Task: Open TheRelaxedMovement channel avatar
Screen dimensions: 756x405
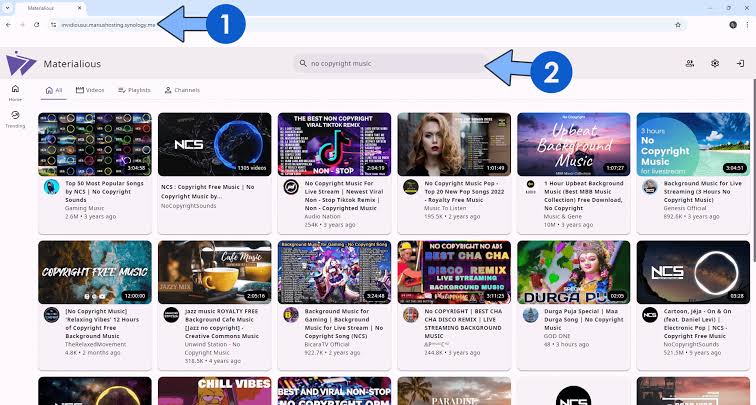Action: [51, 315]
